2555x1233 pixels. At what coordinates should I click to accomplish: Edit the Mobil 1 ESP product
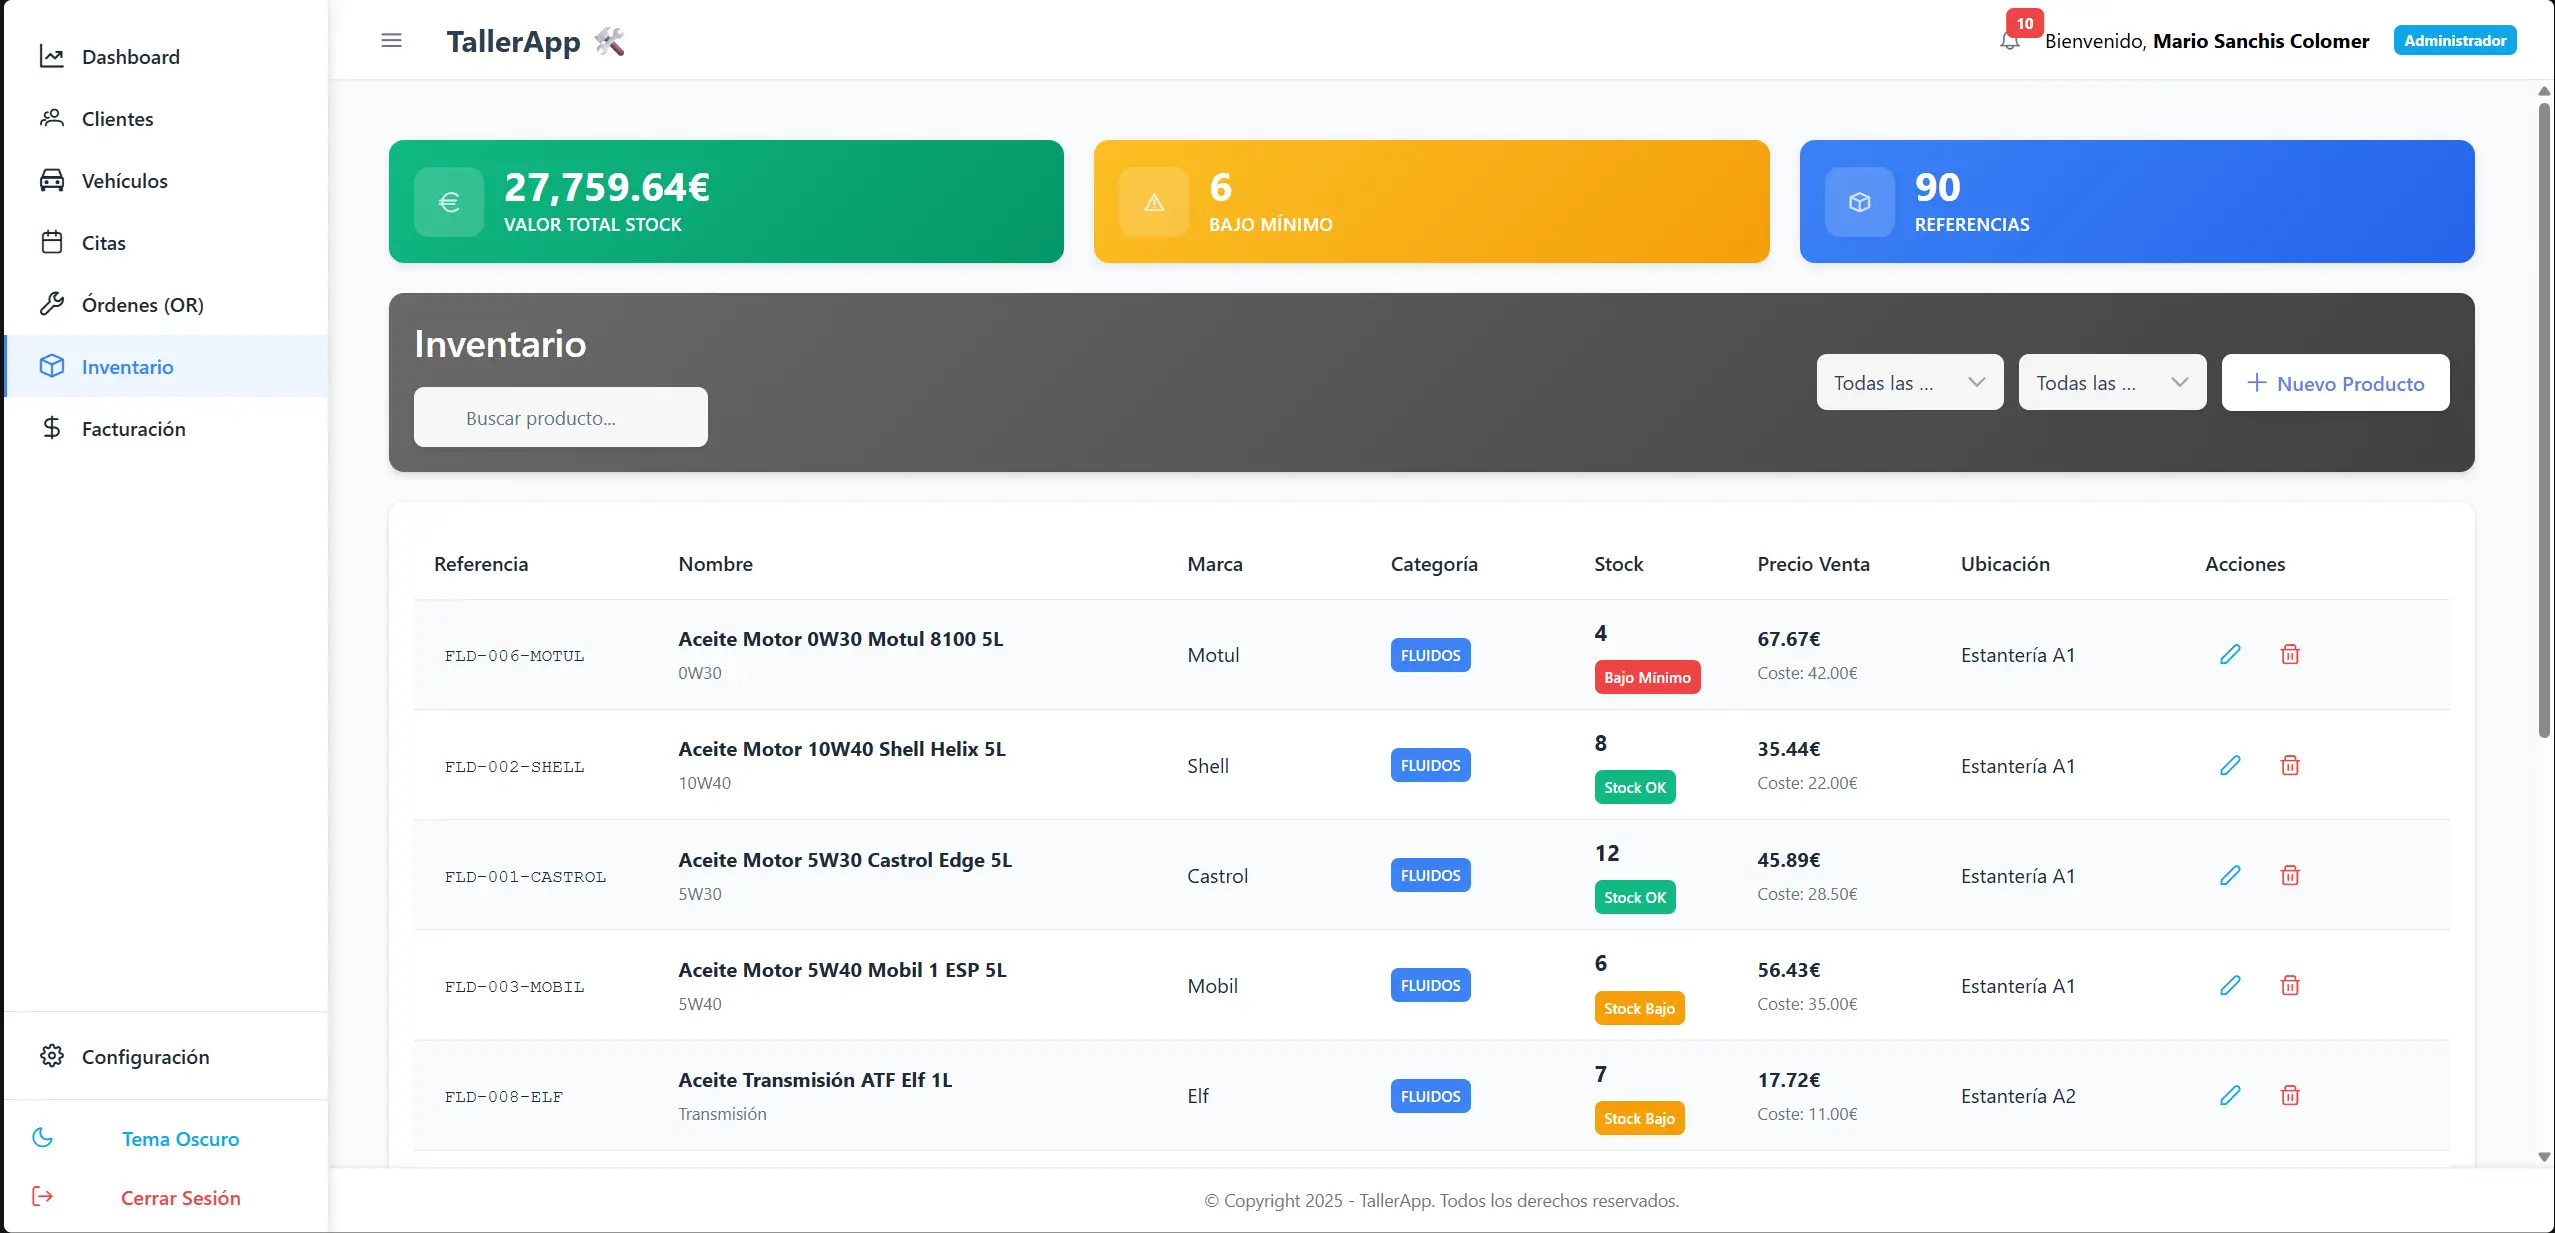2230,986
